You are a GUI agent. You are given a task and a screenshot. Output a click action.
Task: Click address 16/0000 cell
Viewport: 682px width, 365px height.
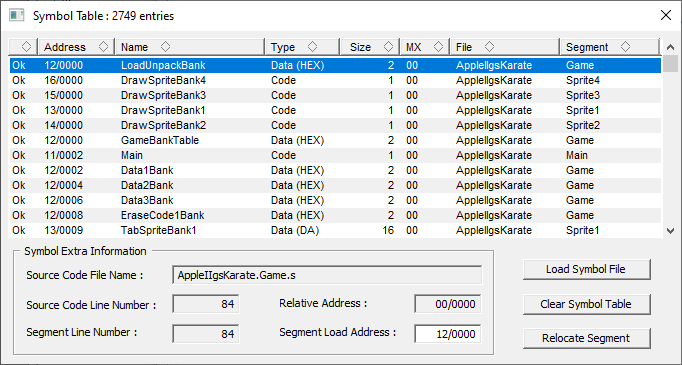tap(64, 80)
